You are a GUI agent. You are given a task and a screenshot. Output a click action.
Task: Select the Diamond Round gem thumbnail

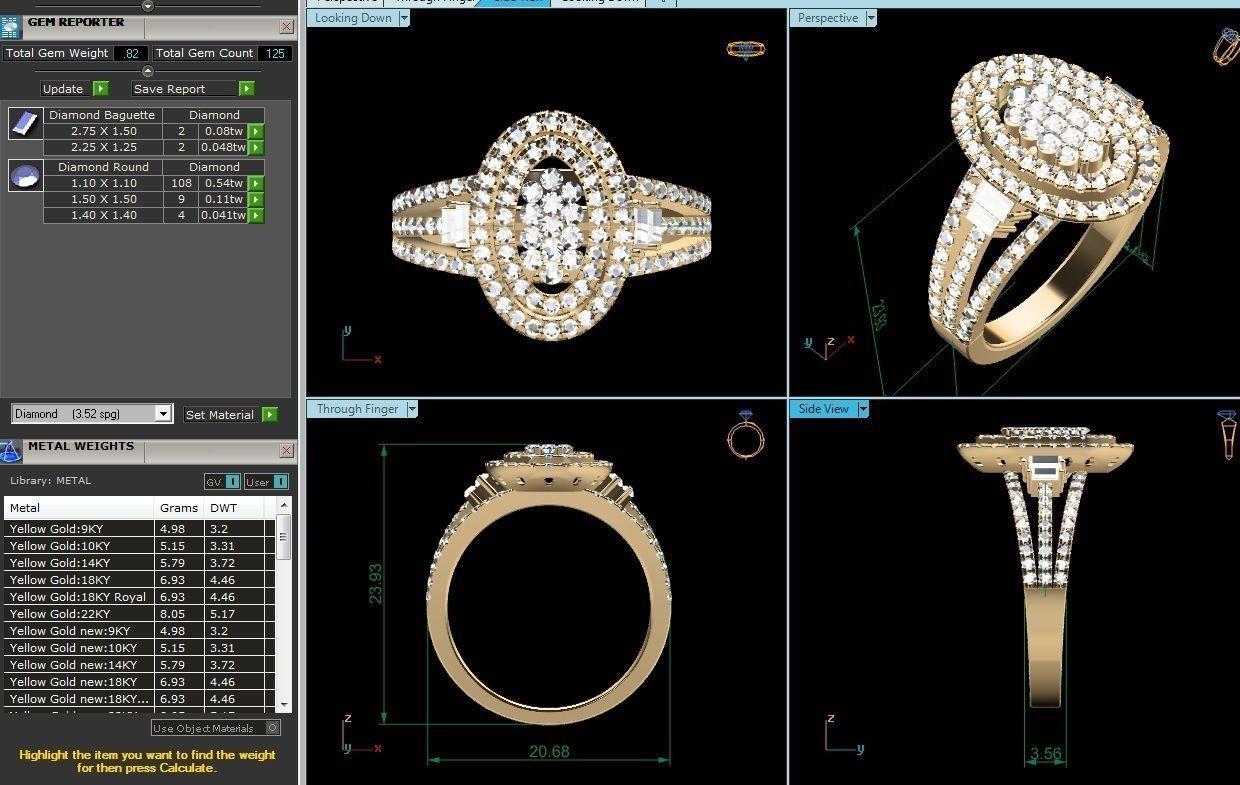[24, 176]
